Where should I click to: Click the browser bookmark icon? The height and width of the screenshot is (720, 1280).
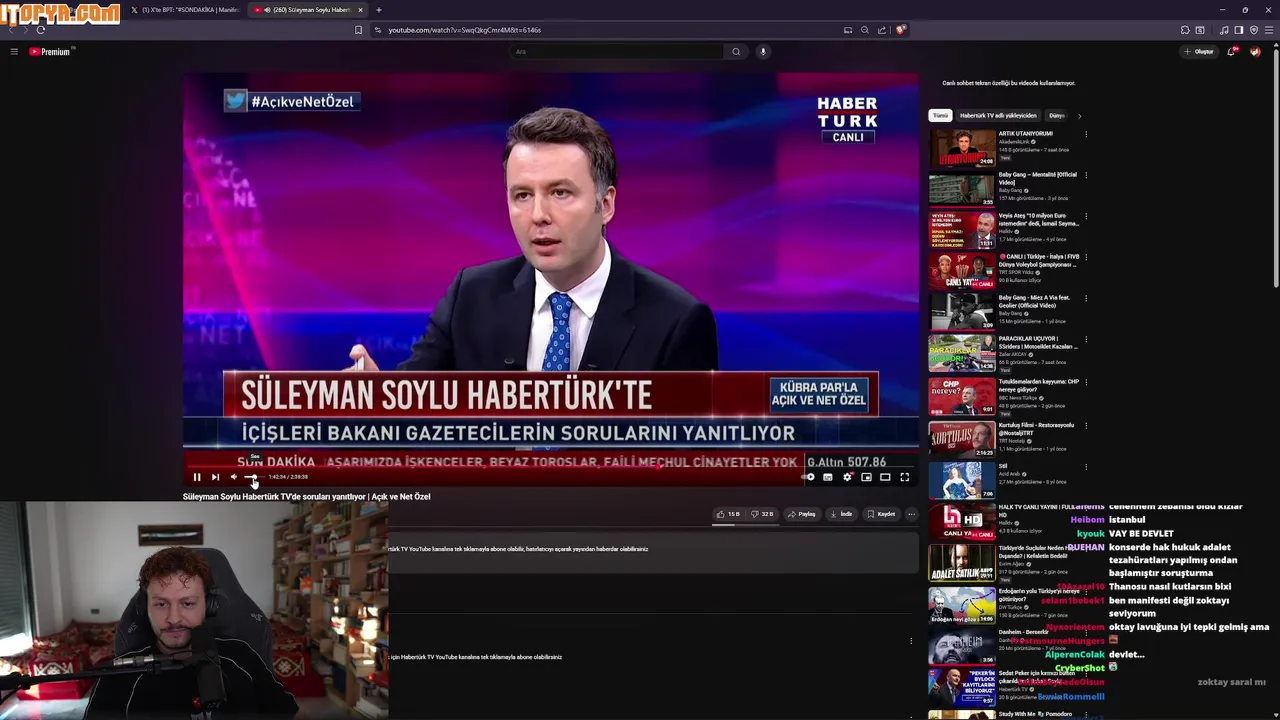pyautogui.click(x=358, y=30)
